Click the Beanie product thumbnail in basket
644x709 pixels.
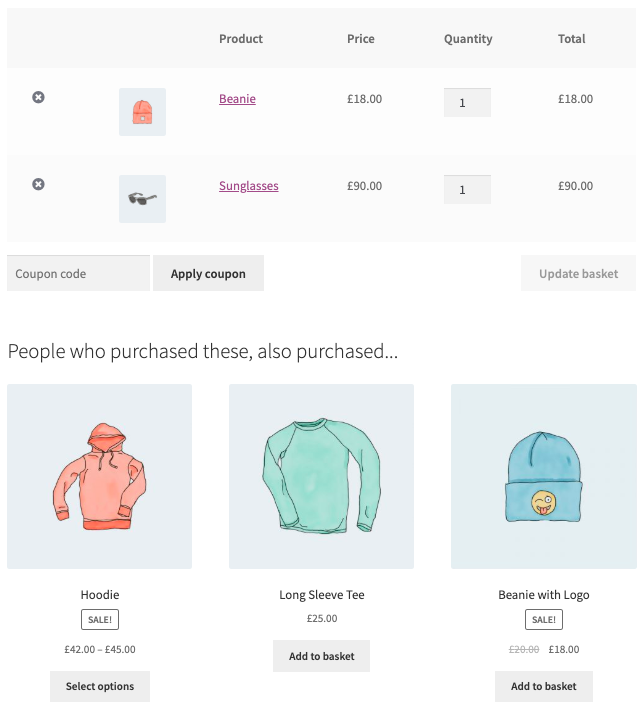click(142, 112)
